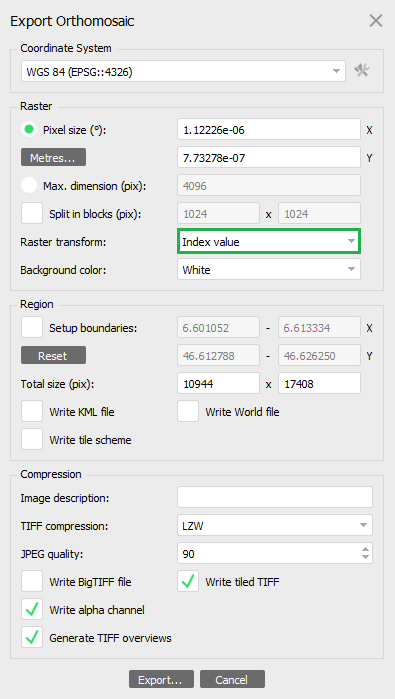Open the Background color dropdown
This screenshot has height=699, width=395.
pos(269,269)
